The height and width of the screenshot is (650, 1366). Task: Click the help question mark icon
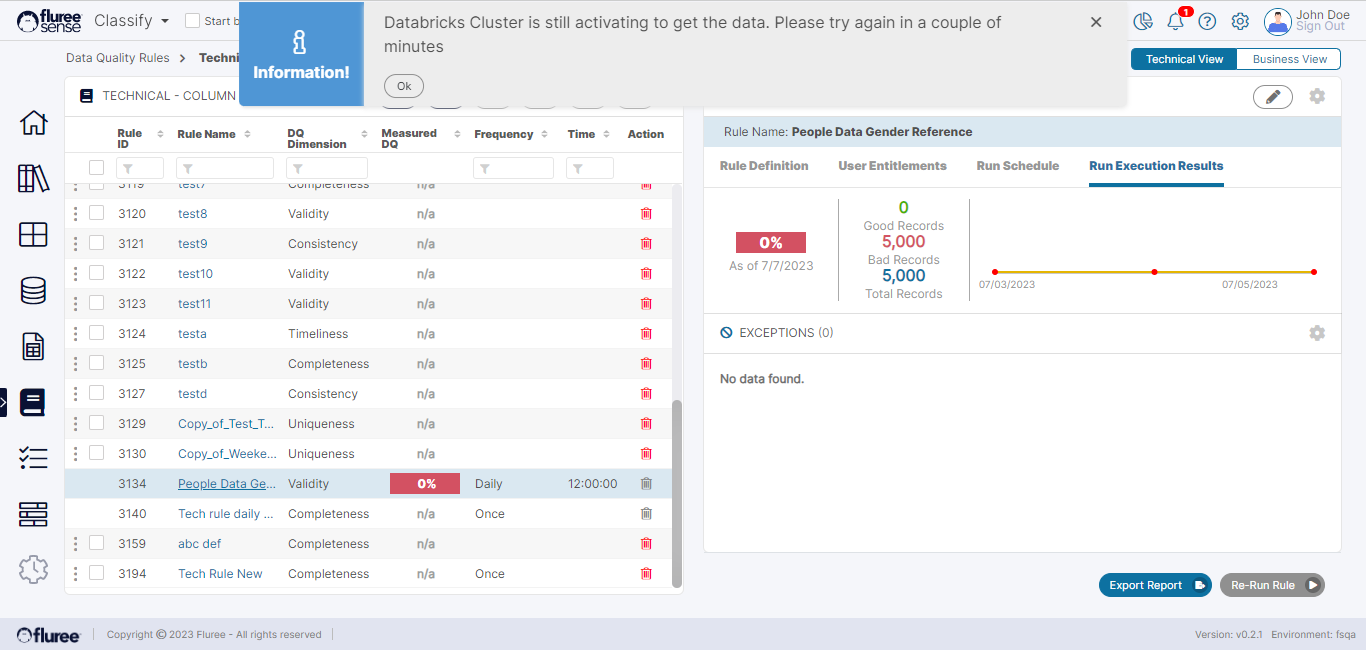click(1208, 21)
